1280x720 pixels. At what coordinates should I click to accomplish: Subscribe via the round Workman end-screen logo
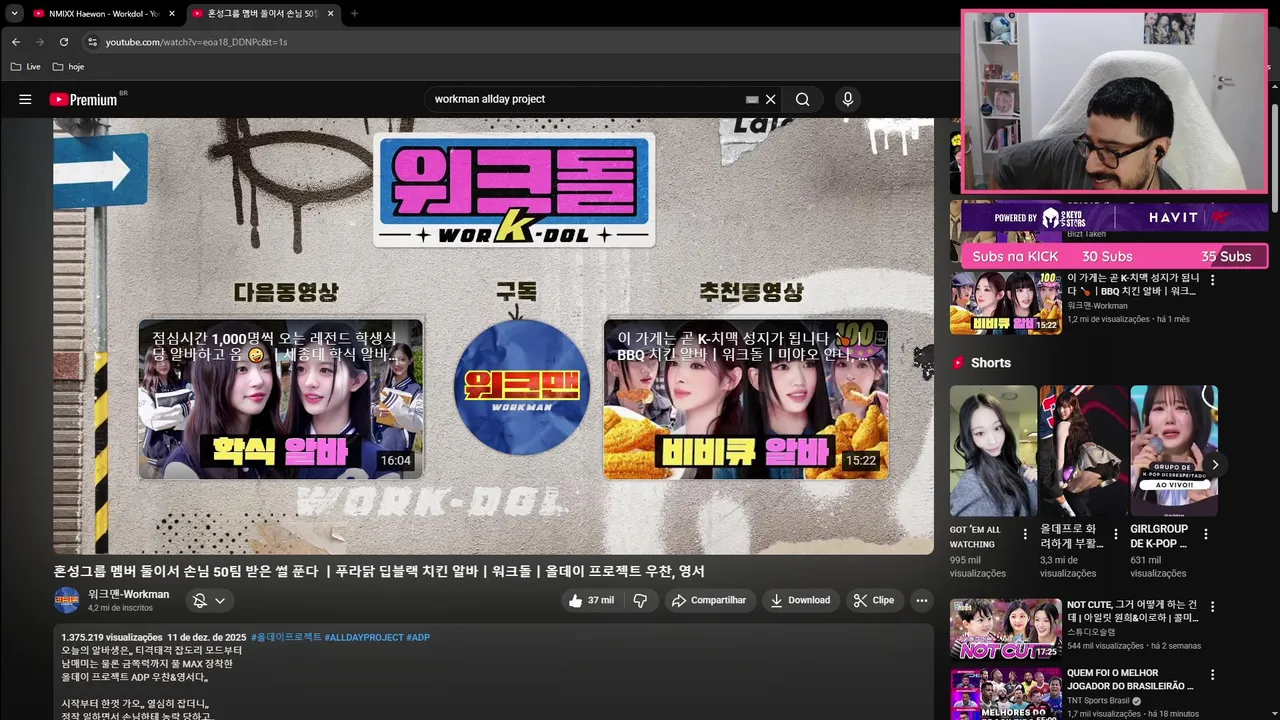click(522, 387)
